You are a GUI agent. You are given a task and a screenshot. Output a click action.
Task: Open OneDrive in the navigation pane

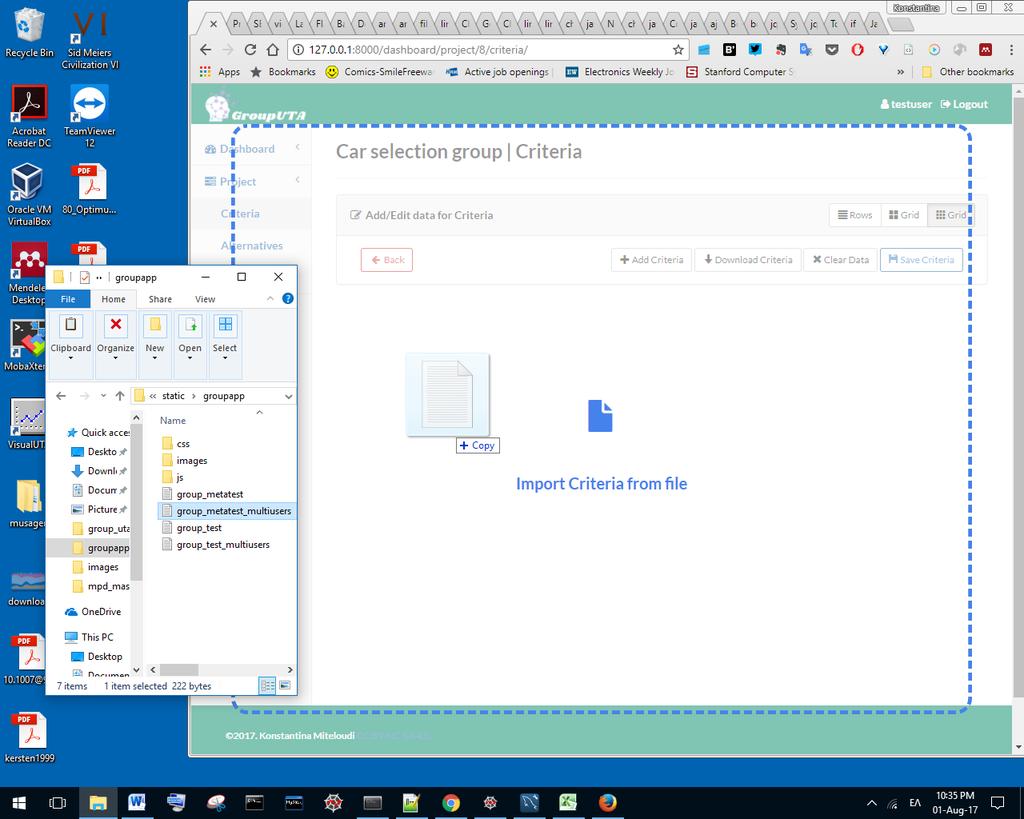tap(93, 611)
